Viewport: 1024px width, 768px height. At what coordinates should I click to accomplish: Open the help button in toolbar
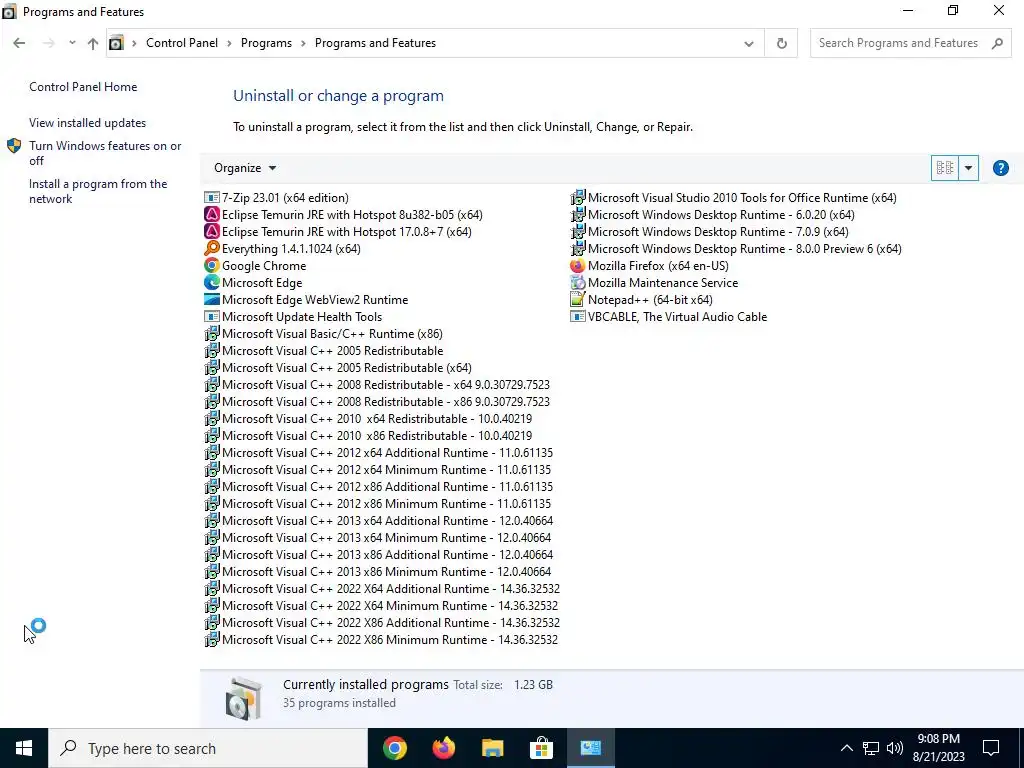coord(1000,168)
